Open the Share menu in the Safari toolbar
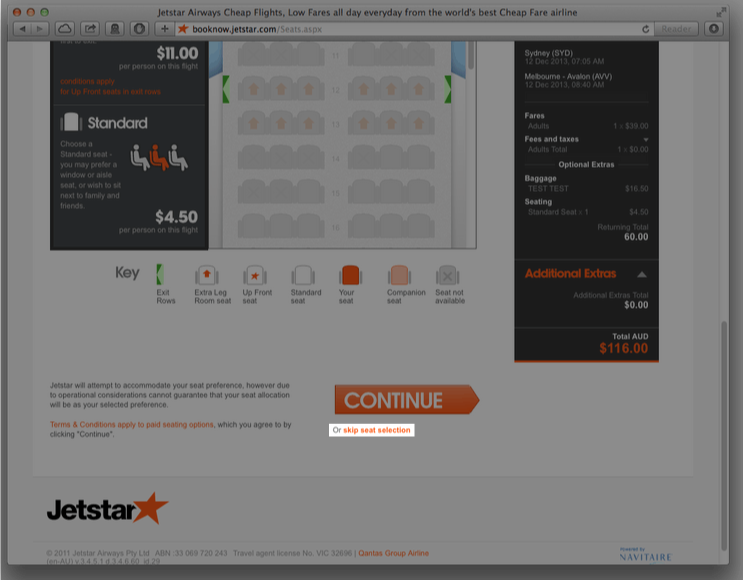This screenshot has width=743, height=580. pos(90,29)
